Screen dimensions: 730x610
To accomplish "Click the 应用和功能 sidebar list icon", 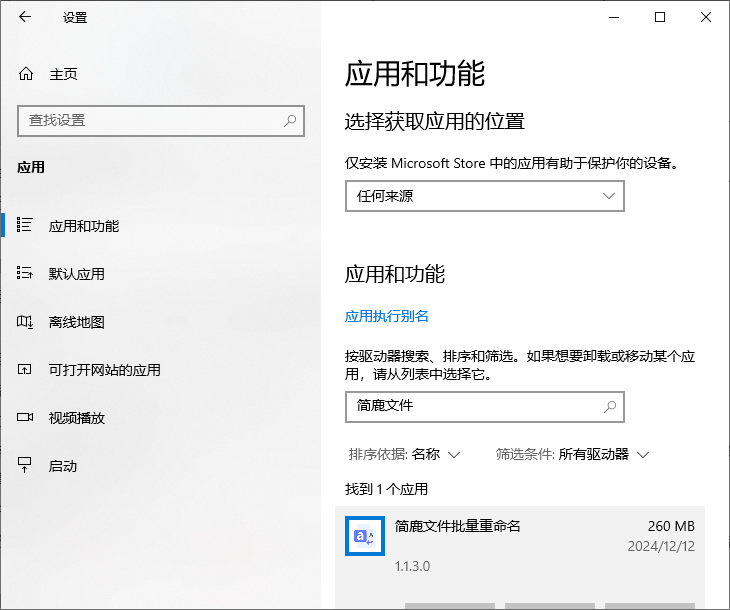I will click(24, 225).
